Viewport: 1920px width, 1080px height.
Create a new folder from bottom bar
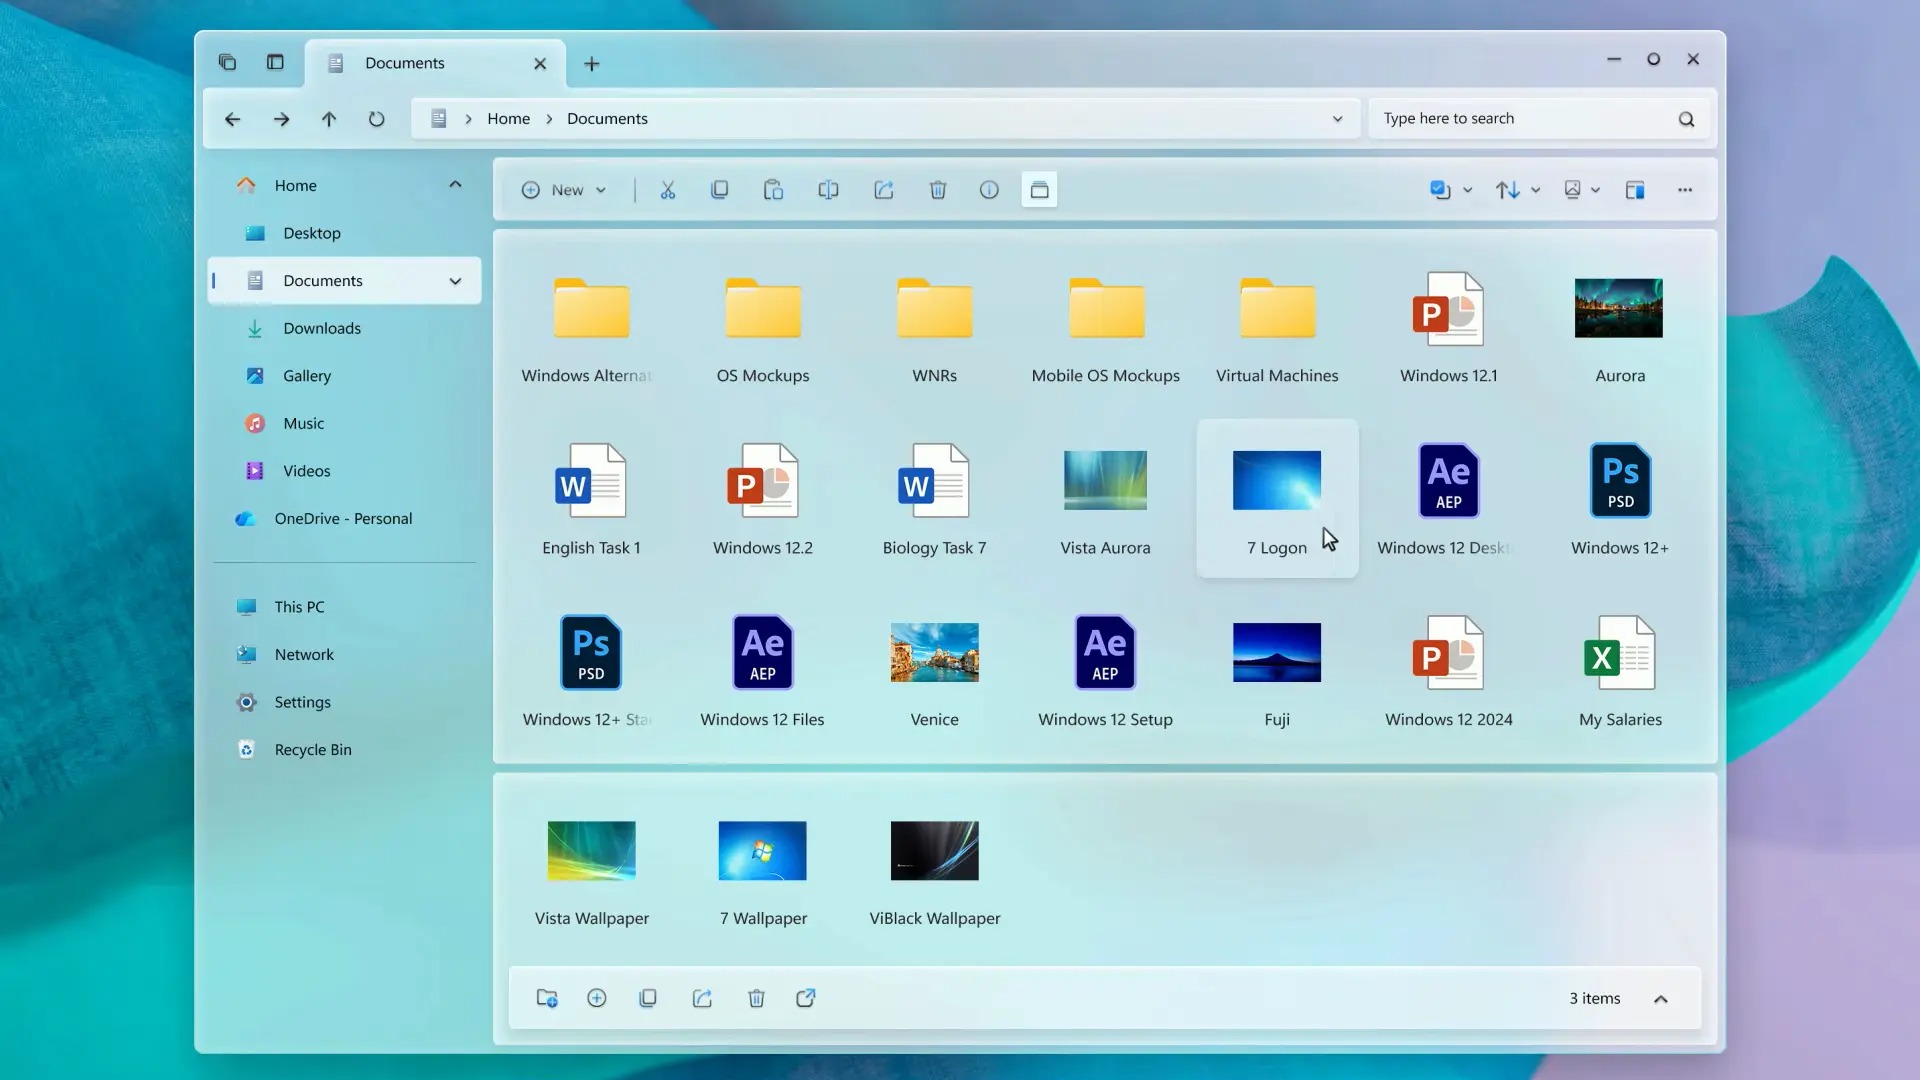[546, 998]
